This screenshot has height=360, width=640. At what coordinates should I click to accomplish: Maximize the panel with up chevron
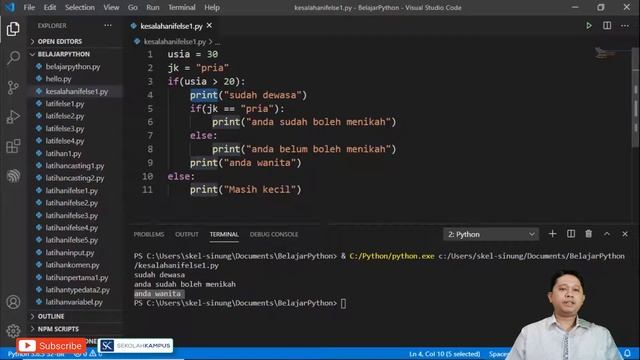coord(607,234)
